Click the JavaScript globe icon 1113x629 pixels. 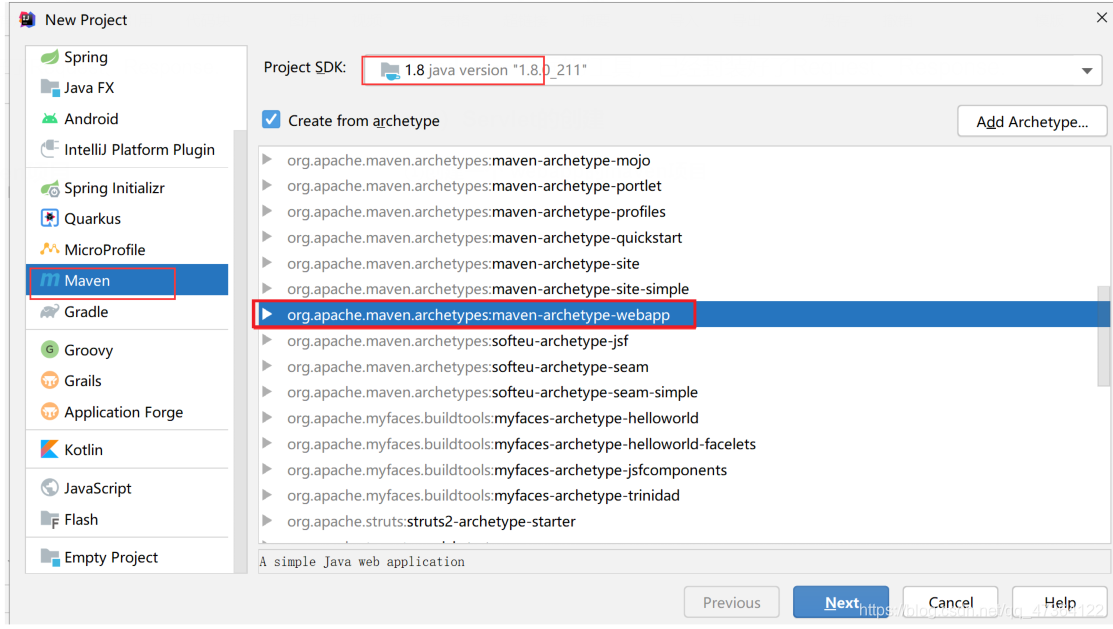[50, 488]
